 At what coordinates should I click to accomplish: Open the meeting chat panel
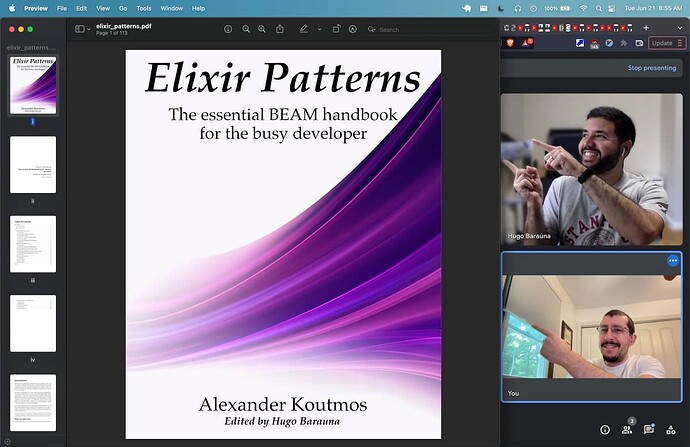pos(649,429)
